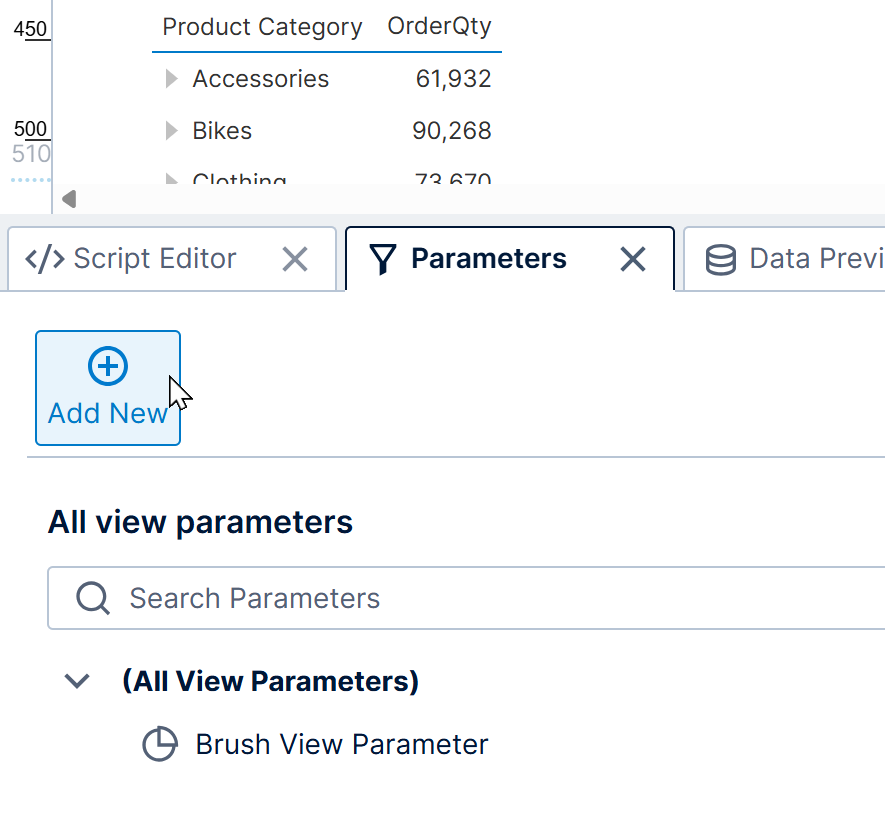The image size is (885, 822).
Task: Click the funnel icon on Parameters tab
Action: click(383, 260)
